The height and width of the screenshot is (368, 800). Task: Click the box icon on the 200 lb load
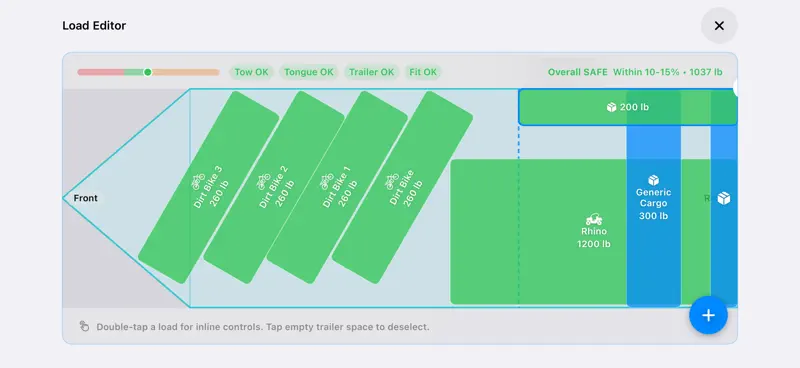(x=611, y=107)
